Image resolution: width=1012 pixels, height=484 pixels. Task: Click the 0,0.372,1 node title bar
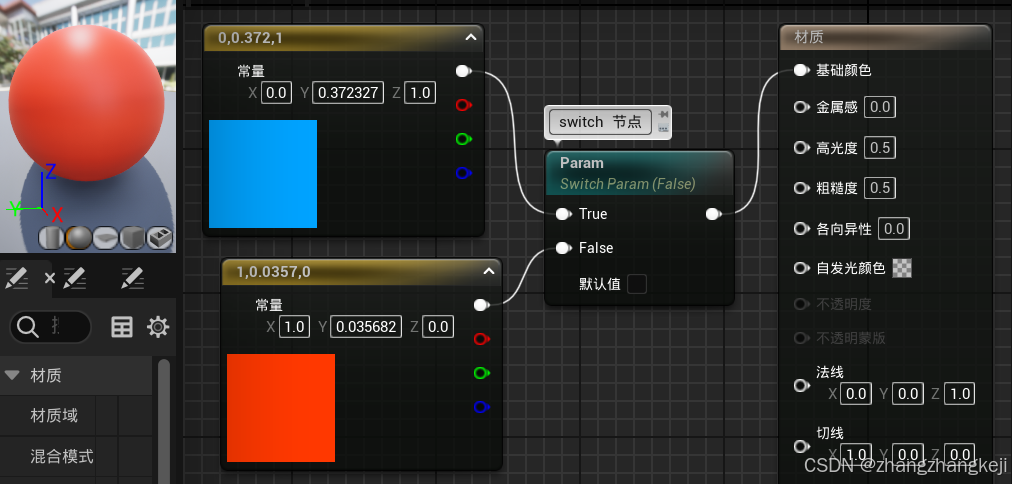coord(344,38)
